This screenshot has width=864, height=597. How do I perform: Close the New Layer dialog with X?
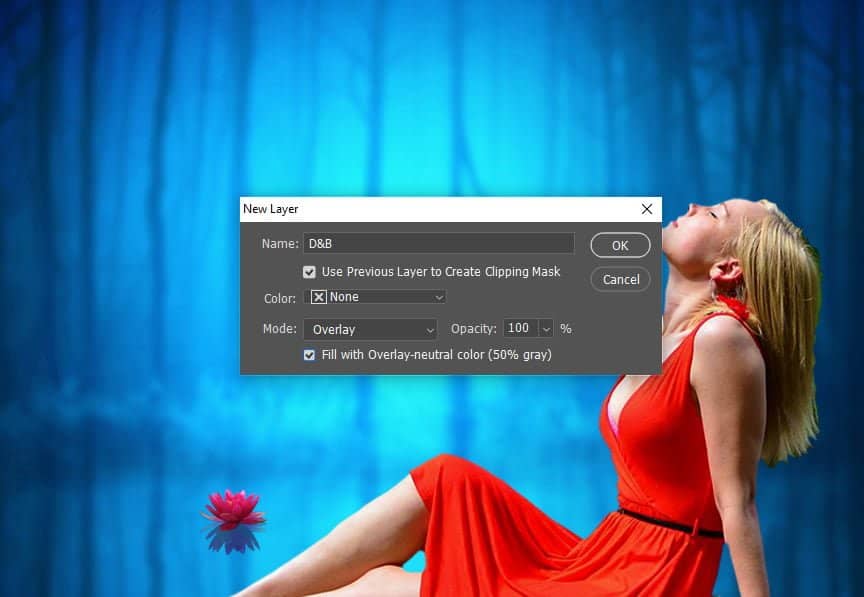click(x=647, y=209)
